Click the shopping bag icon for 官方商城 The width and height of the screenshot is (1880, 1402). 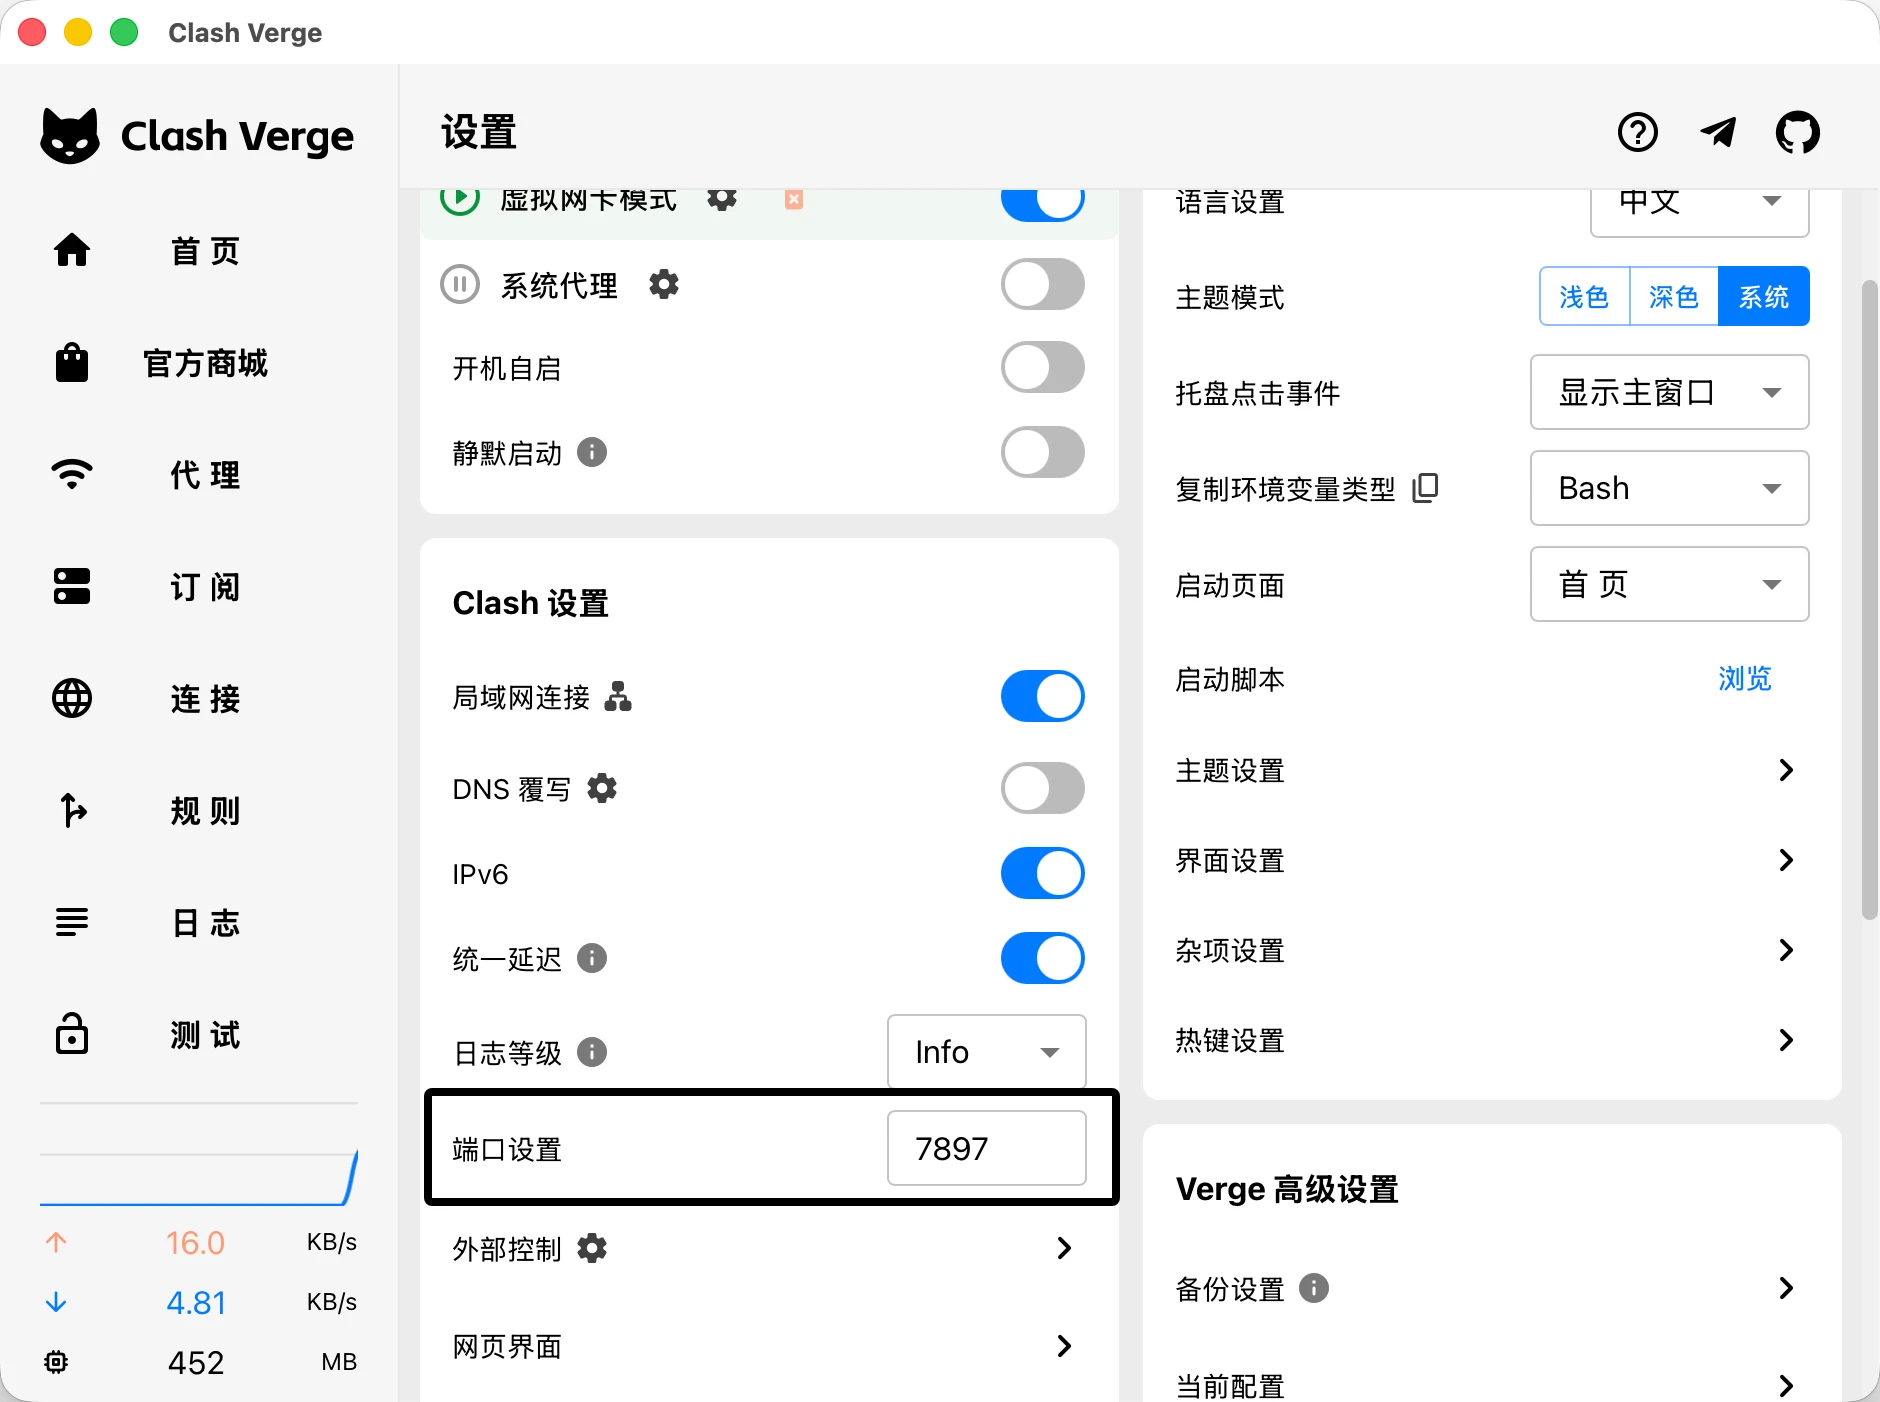tap(72, 362)
